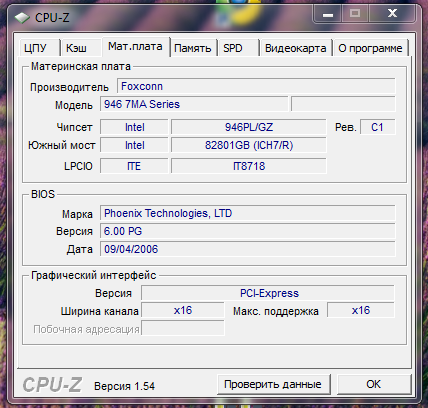428x408 pixels.
Task: Select the revision C1 value
Action: click(x=378, y=127)
